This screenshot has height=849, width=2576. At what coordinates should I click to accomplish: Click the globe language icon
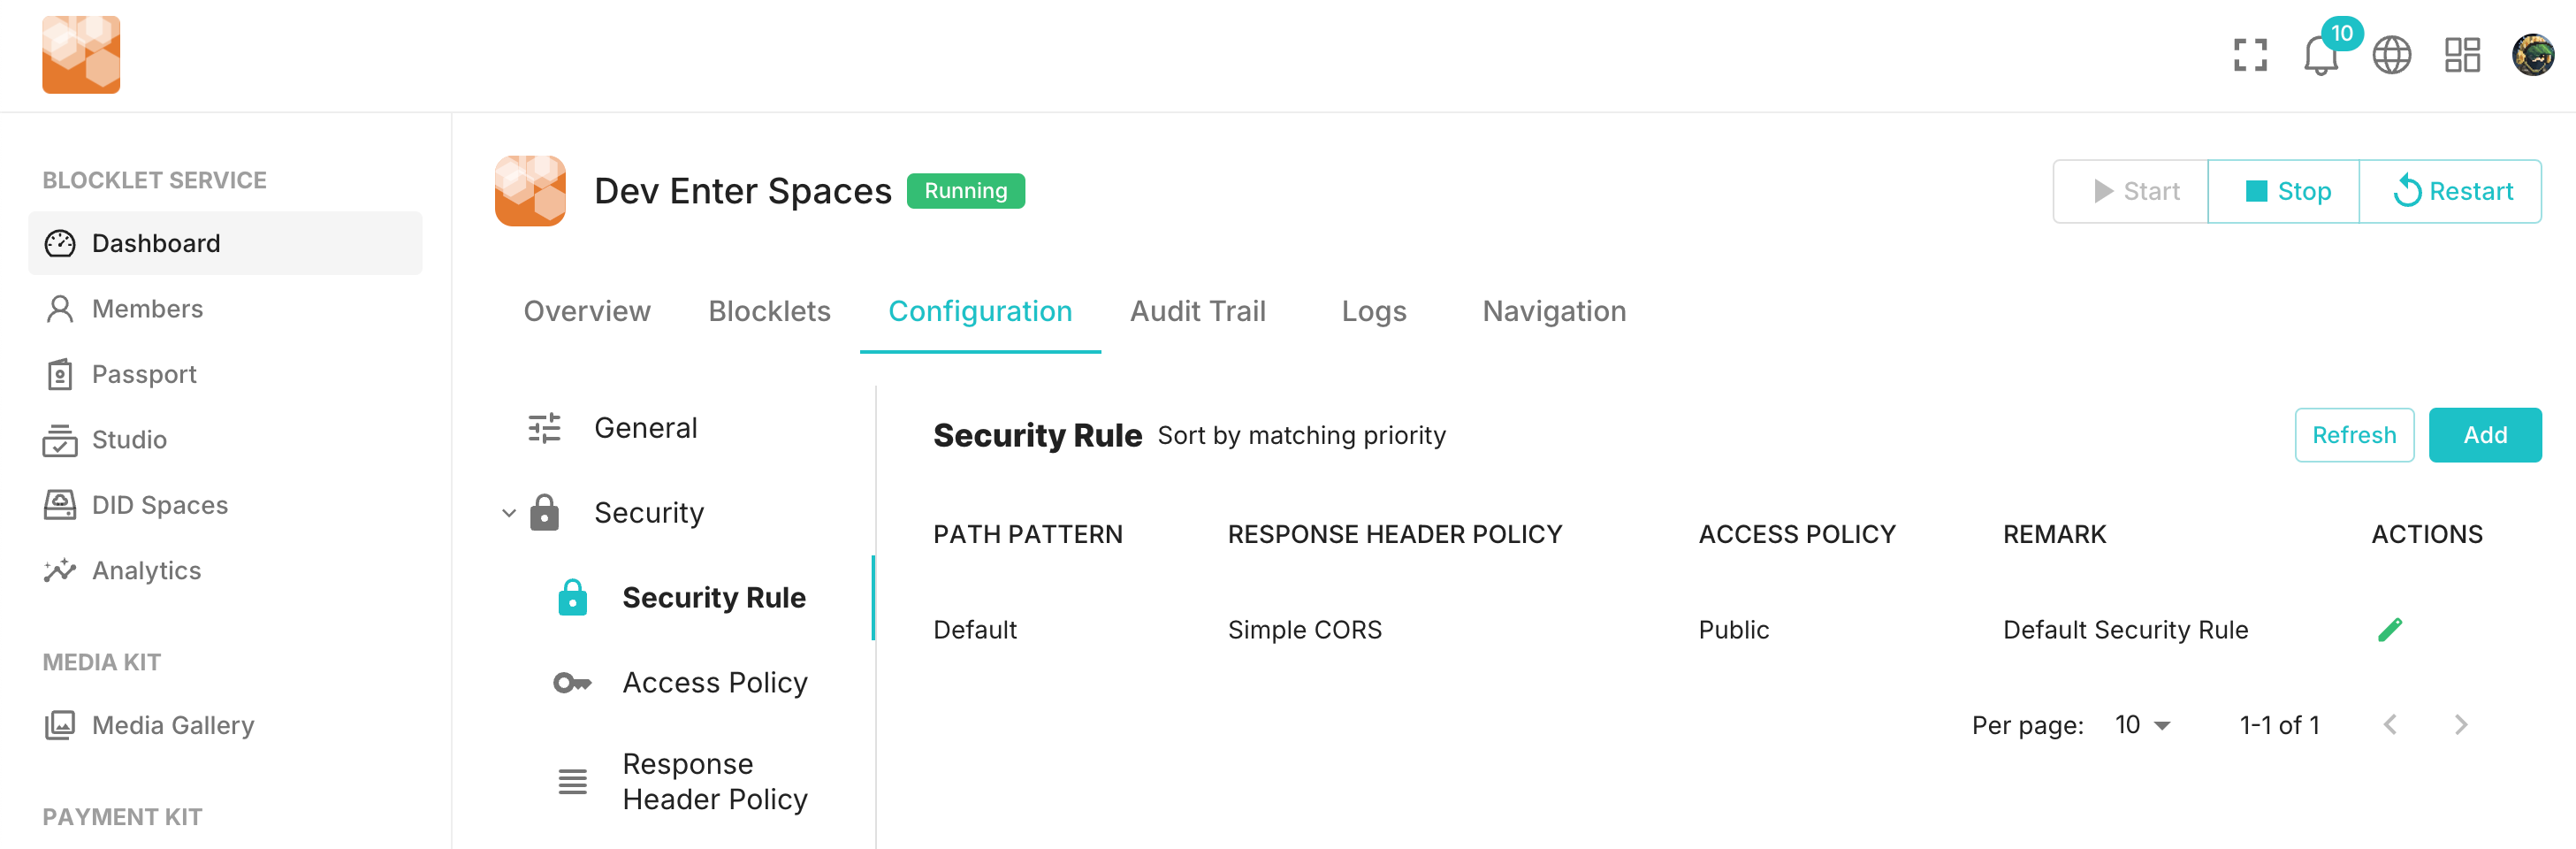click(2391, 55)
